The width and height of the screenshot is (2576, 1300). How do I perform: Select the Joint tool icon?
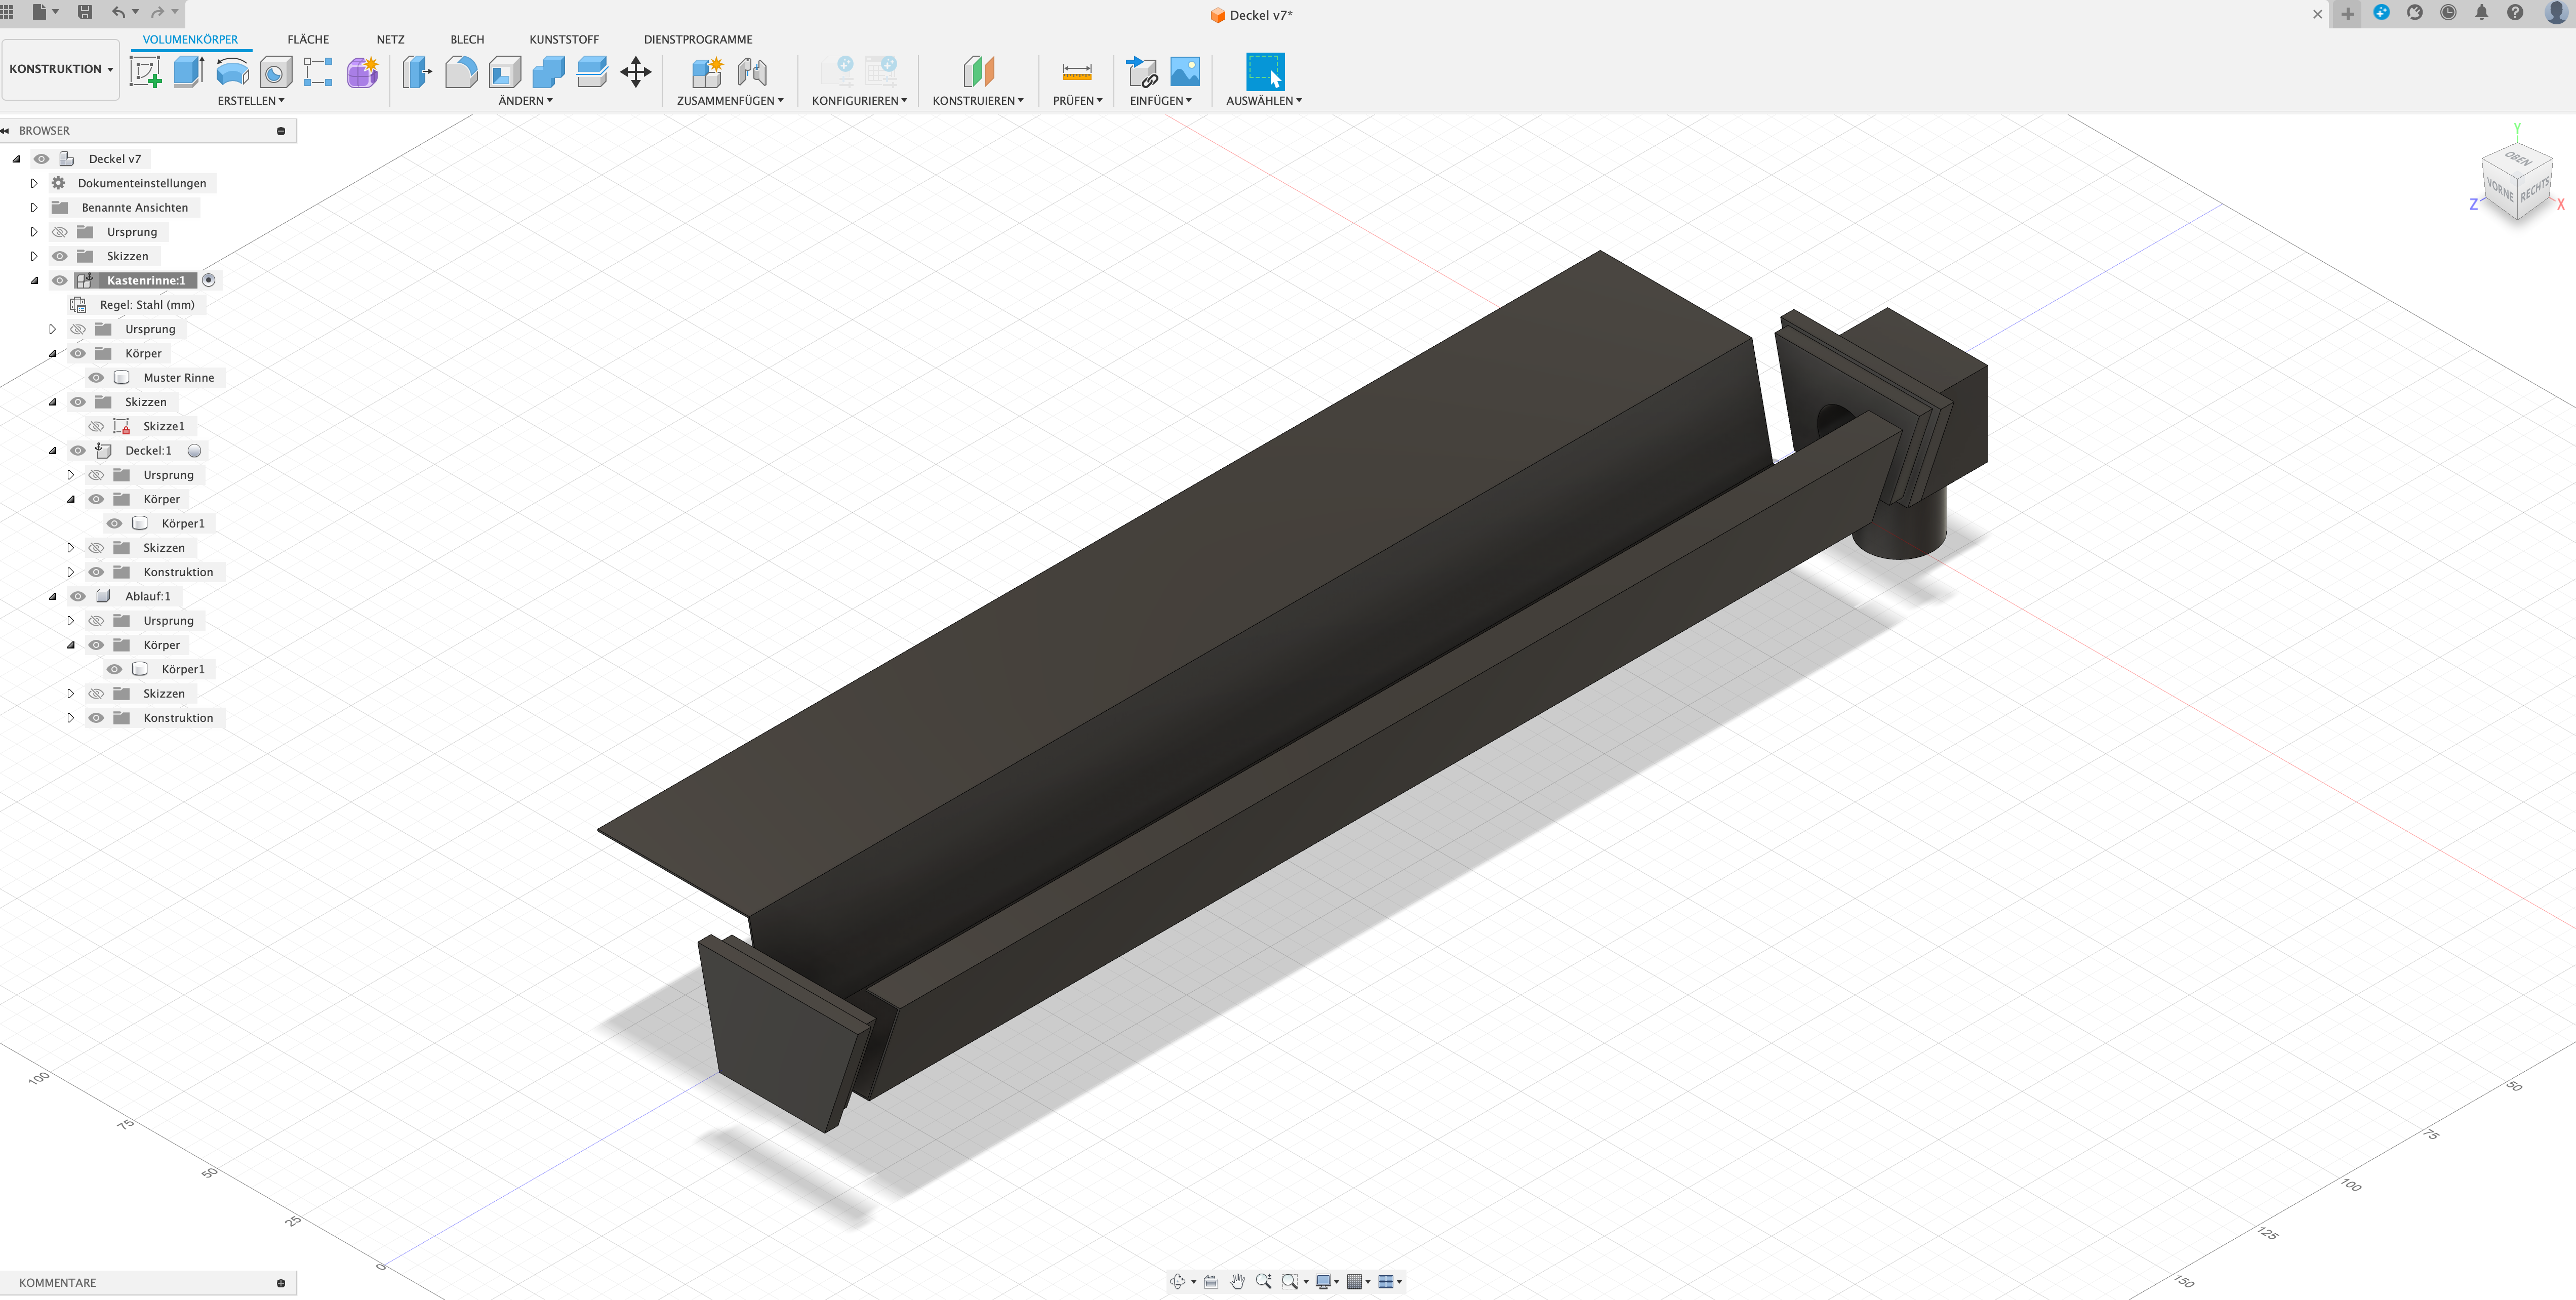coord(752,72)
